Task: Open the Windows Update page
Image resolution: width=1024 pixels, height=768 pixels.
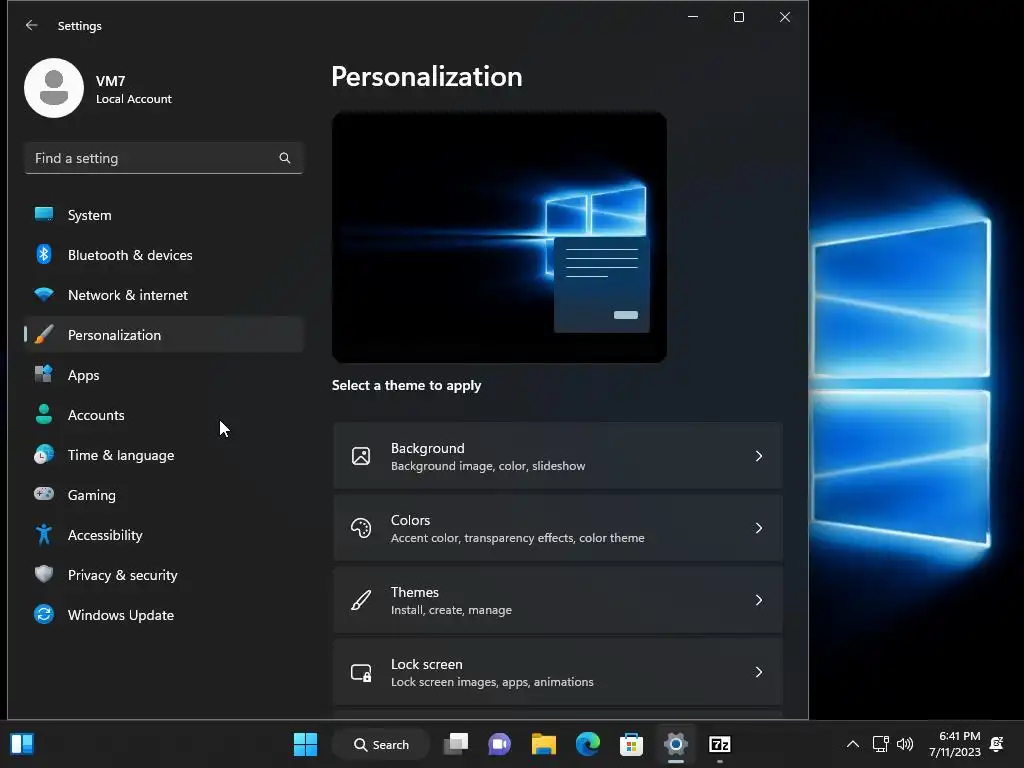Action: [164, 615]
